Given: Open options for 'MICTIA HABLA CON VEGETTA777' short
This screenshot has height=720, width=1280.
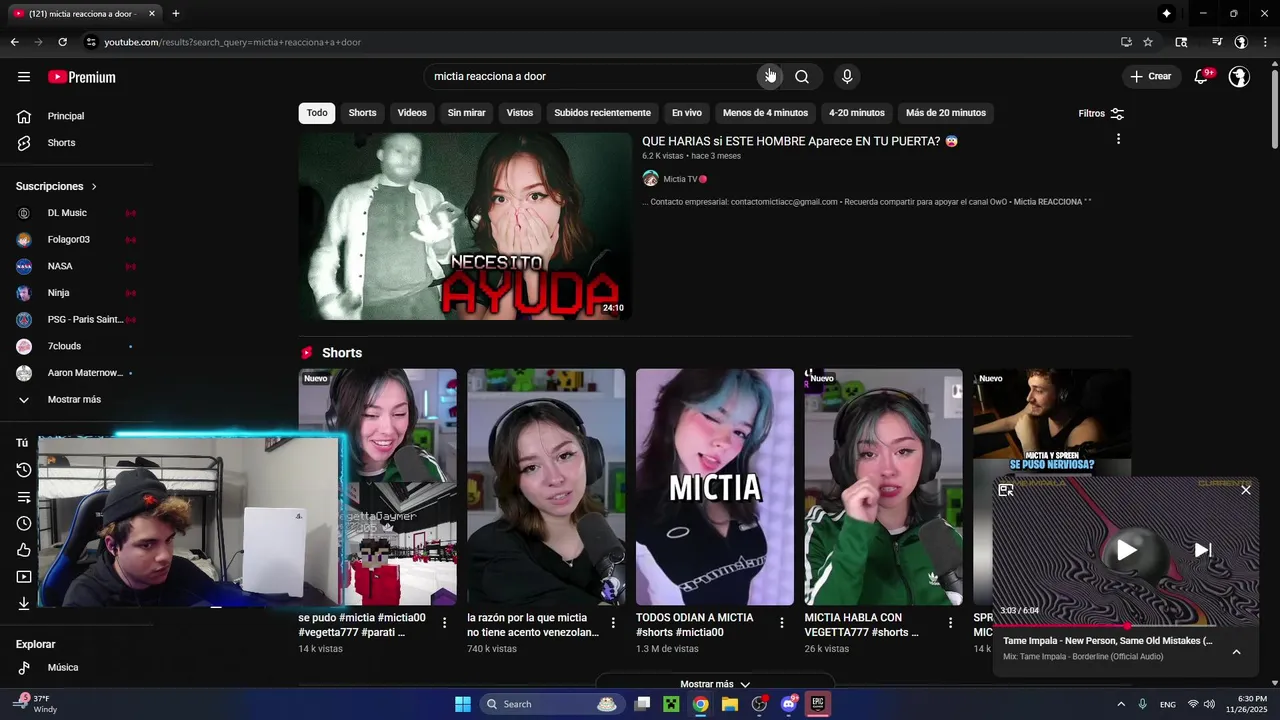Looking at the screenshot, I should pos(950,623).
